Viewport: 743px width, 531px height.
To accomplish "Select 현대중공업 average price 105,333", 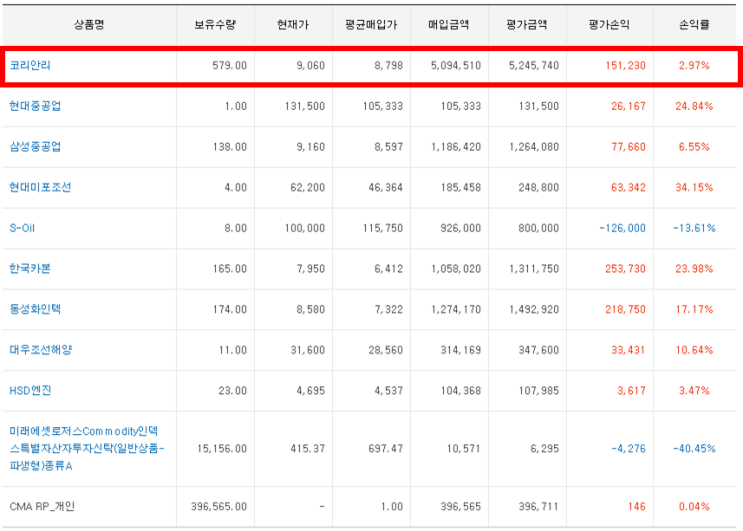I will click(383, 107).
